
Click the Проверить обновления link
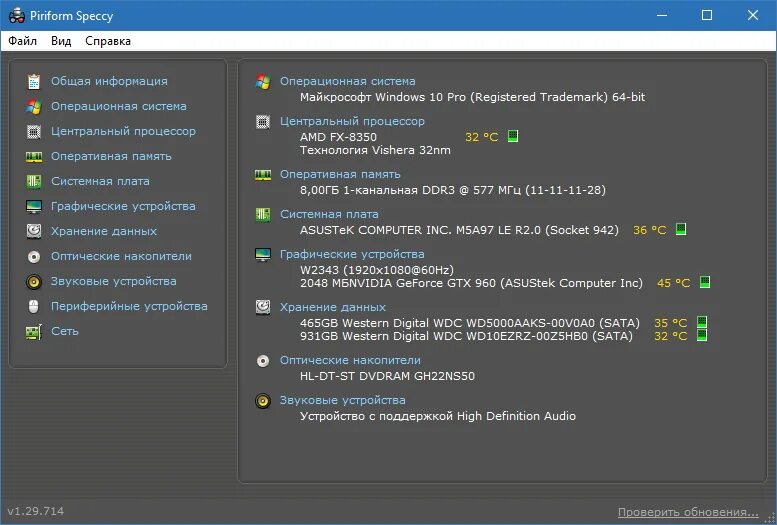[x=688, y=512]
